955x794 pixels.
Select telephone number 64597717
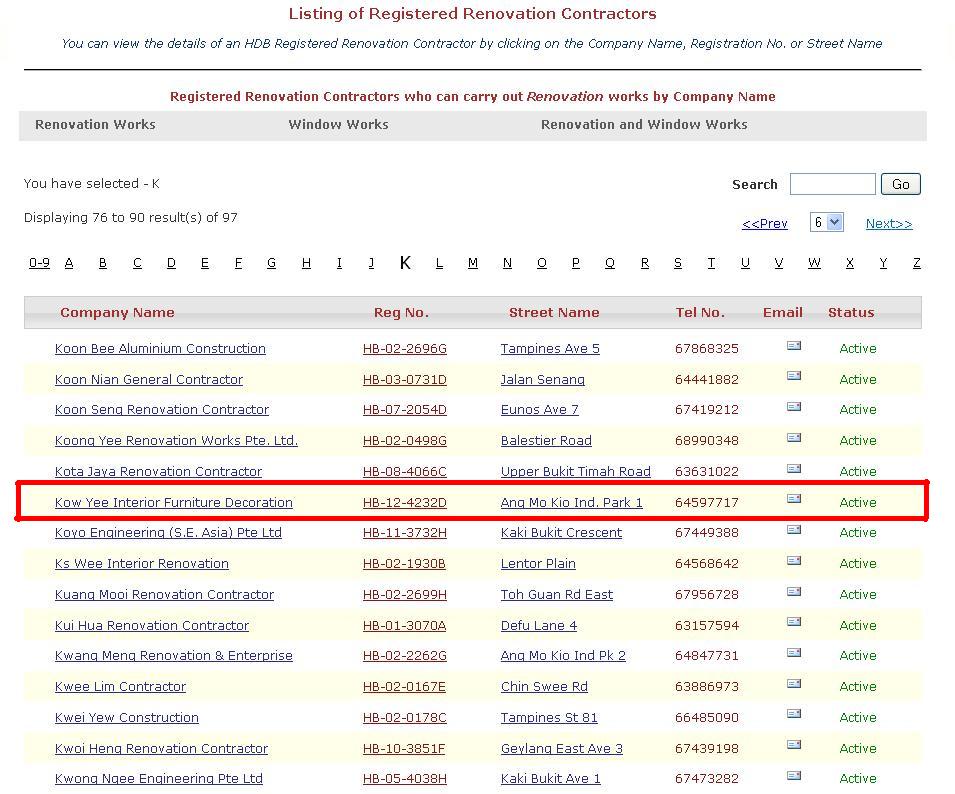(x=707, y=503)
